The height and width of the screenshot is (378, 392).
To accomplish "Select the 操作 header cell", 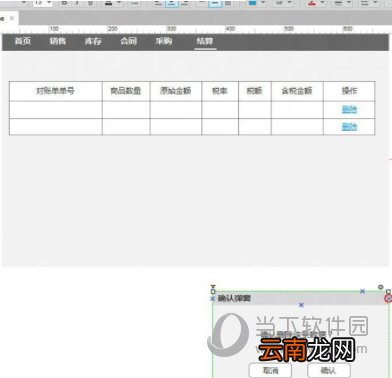I will (x=349, y=91).
